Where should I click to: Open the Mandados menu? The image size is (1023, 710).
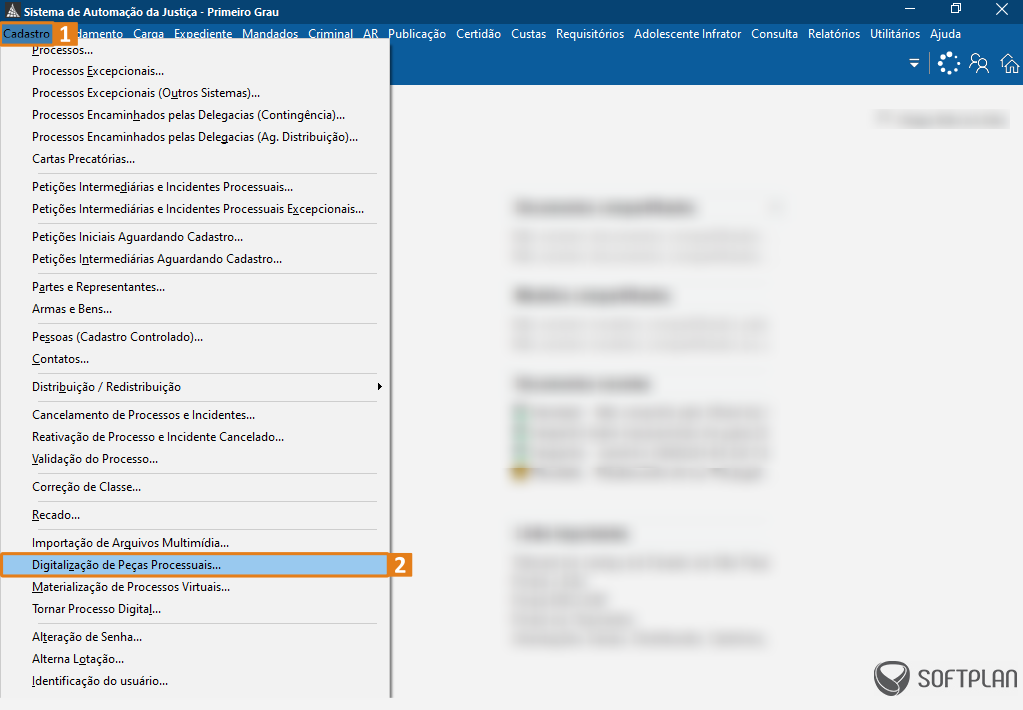tap(270, 34)
